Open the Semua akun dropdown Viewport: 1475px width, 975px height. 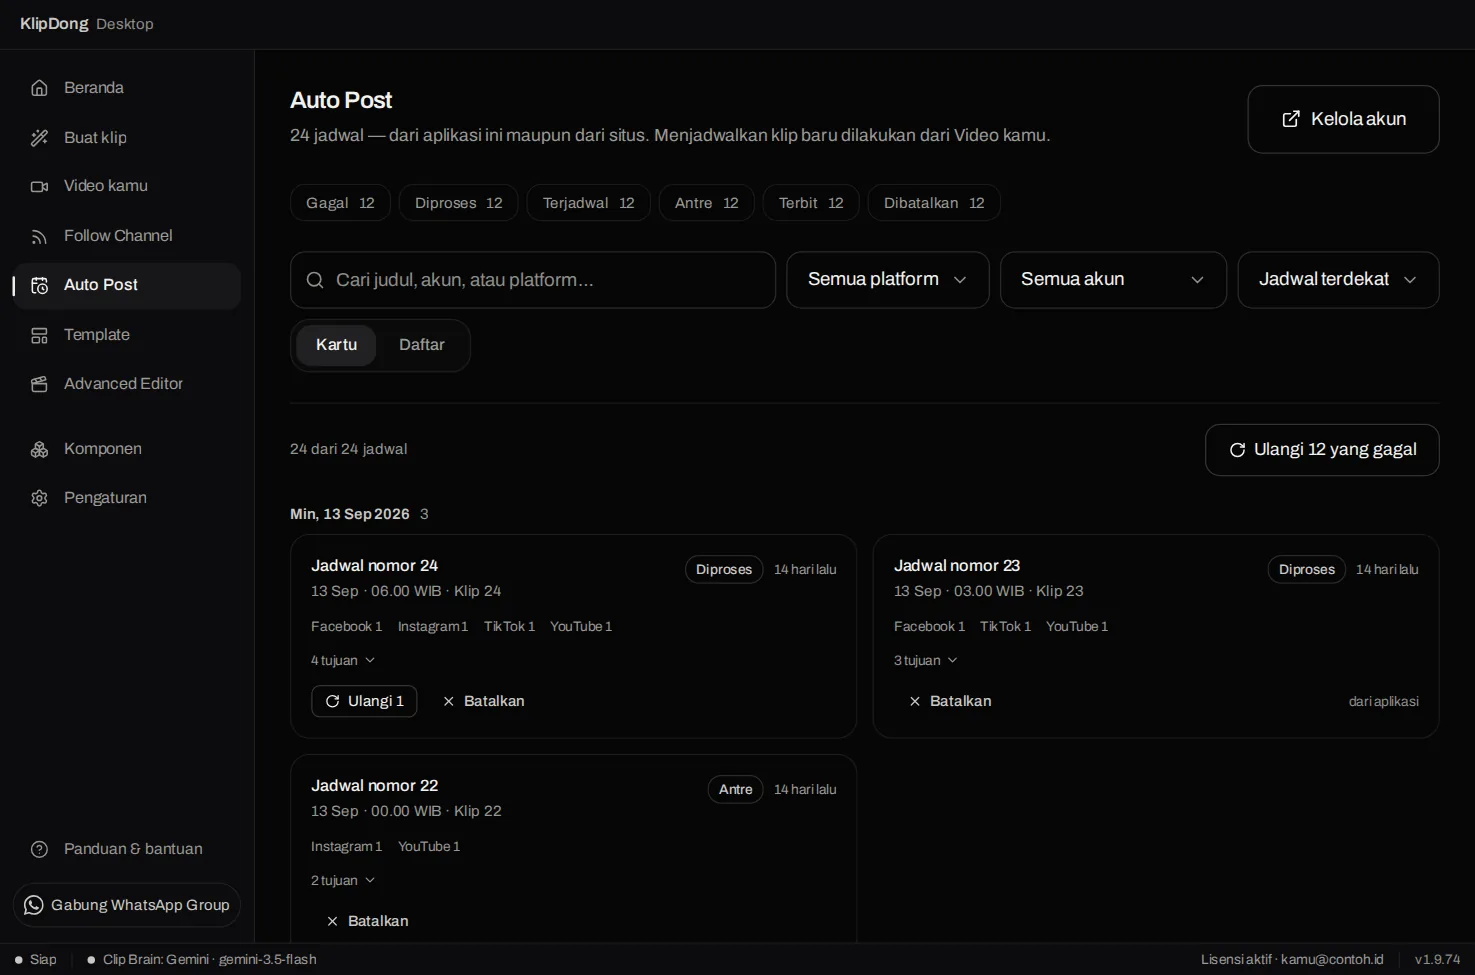pyautogui.click(x=1113, y=280)
